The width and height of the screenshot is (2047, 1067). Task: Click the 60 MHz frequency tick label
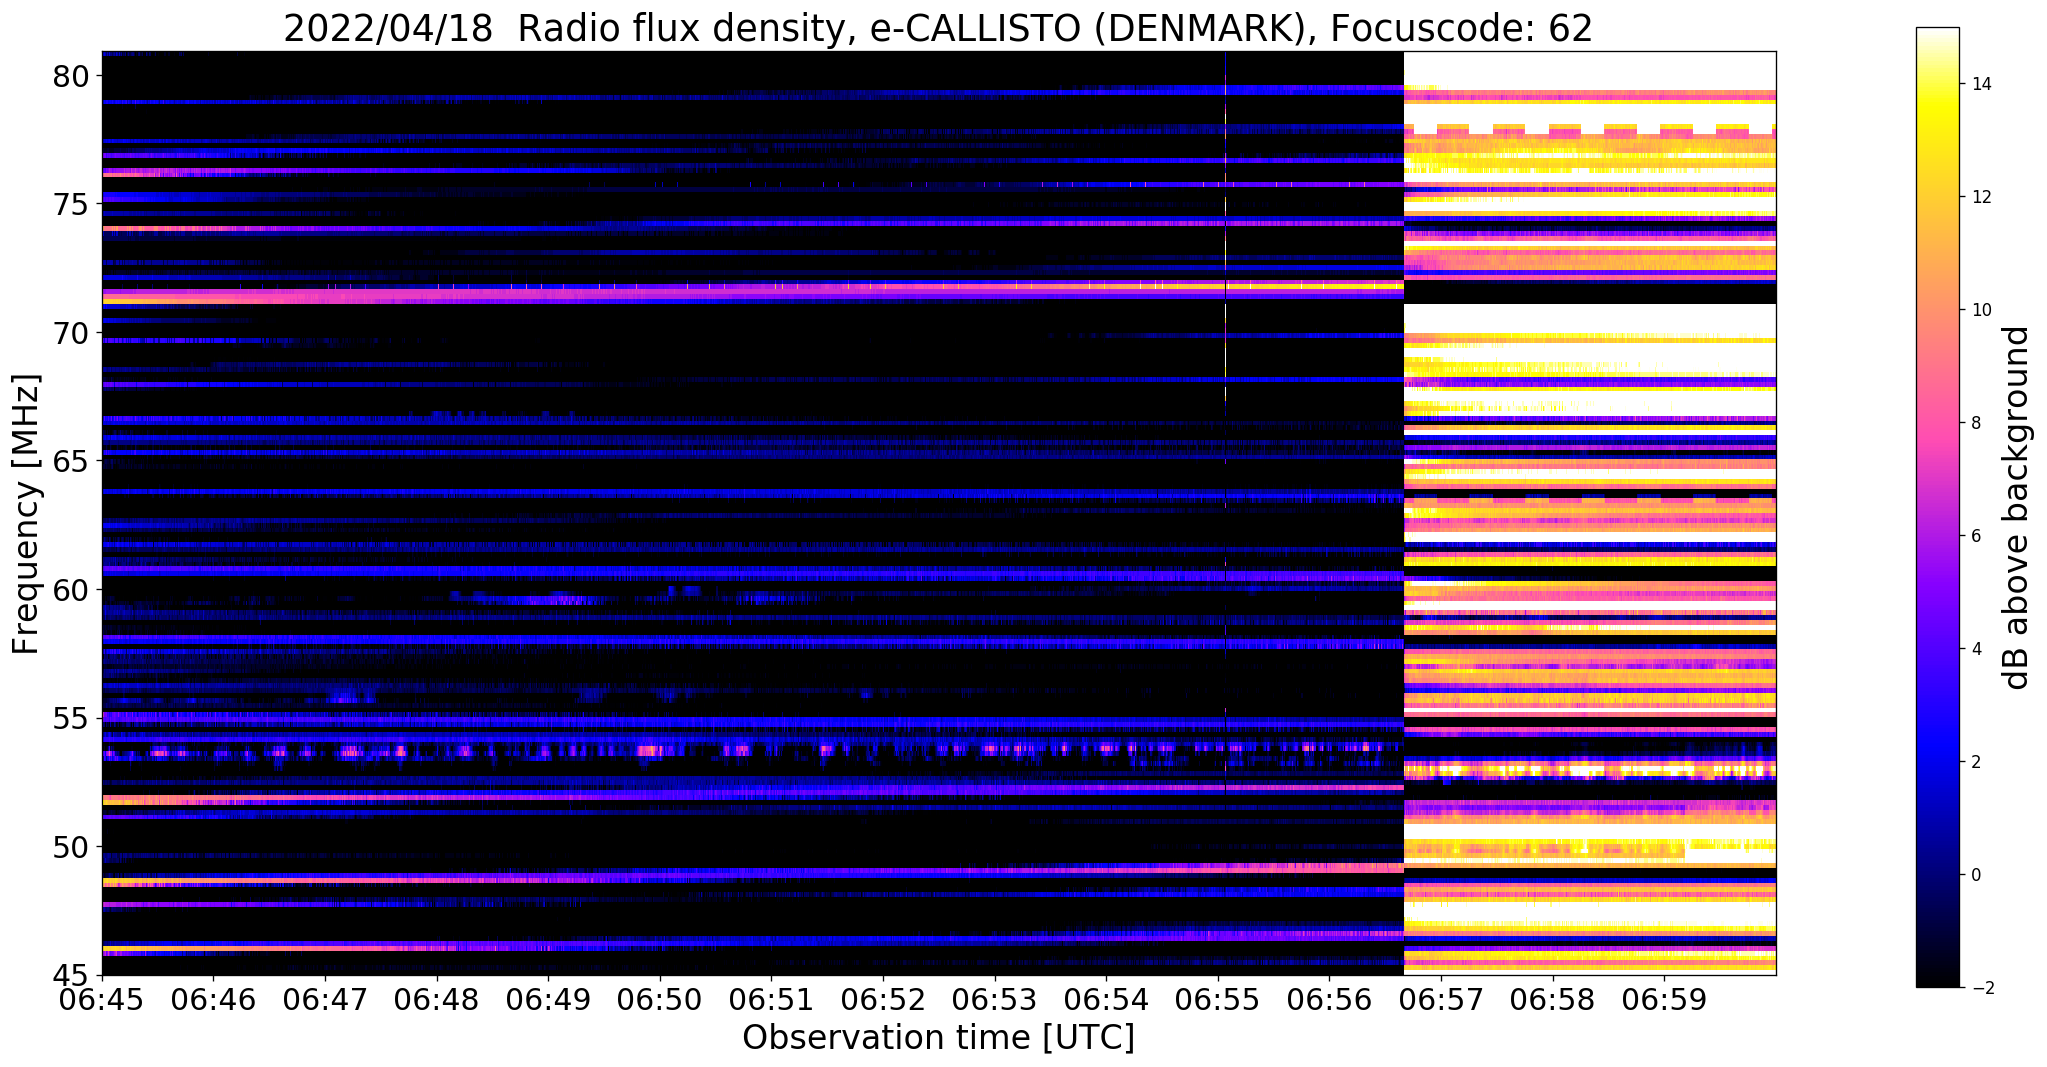click(70, 590)
